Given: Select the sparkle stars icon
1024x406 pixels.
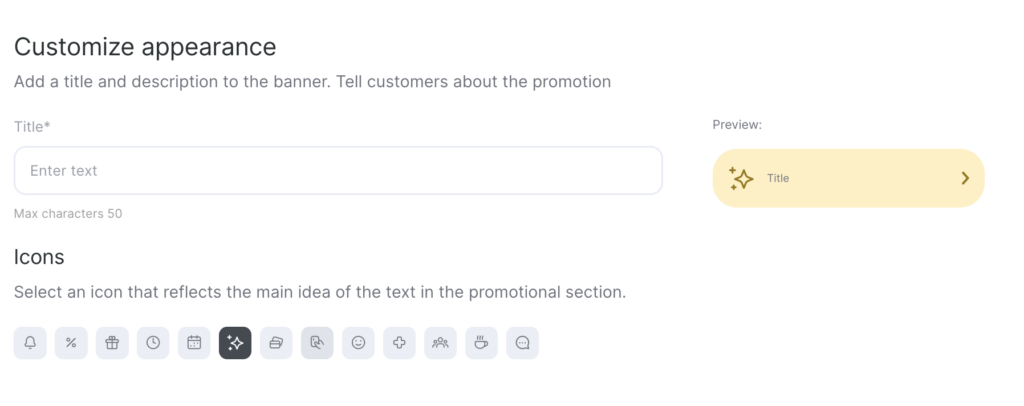Looking at the screenshot, I should (x=235, y=343).
